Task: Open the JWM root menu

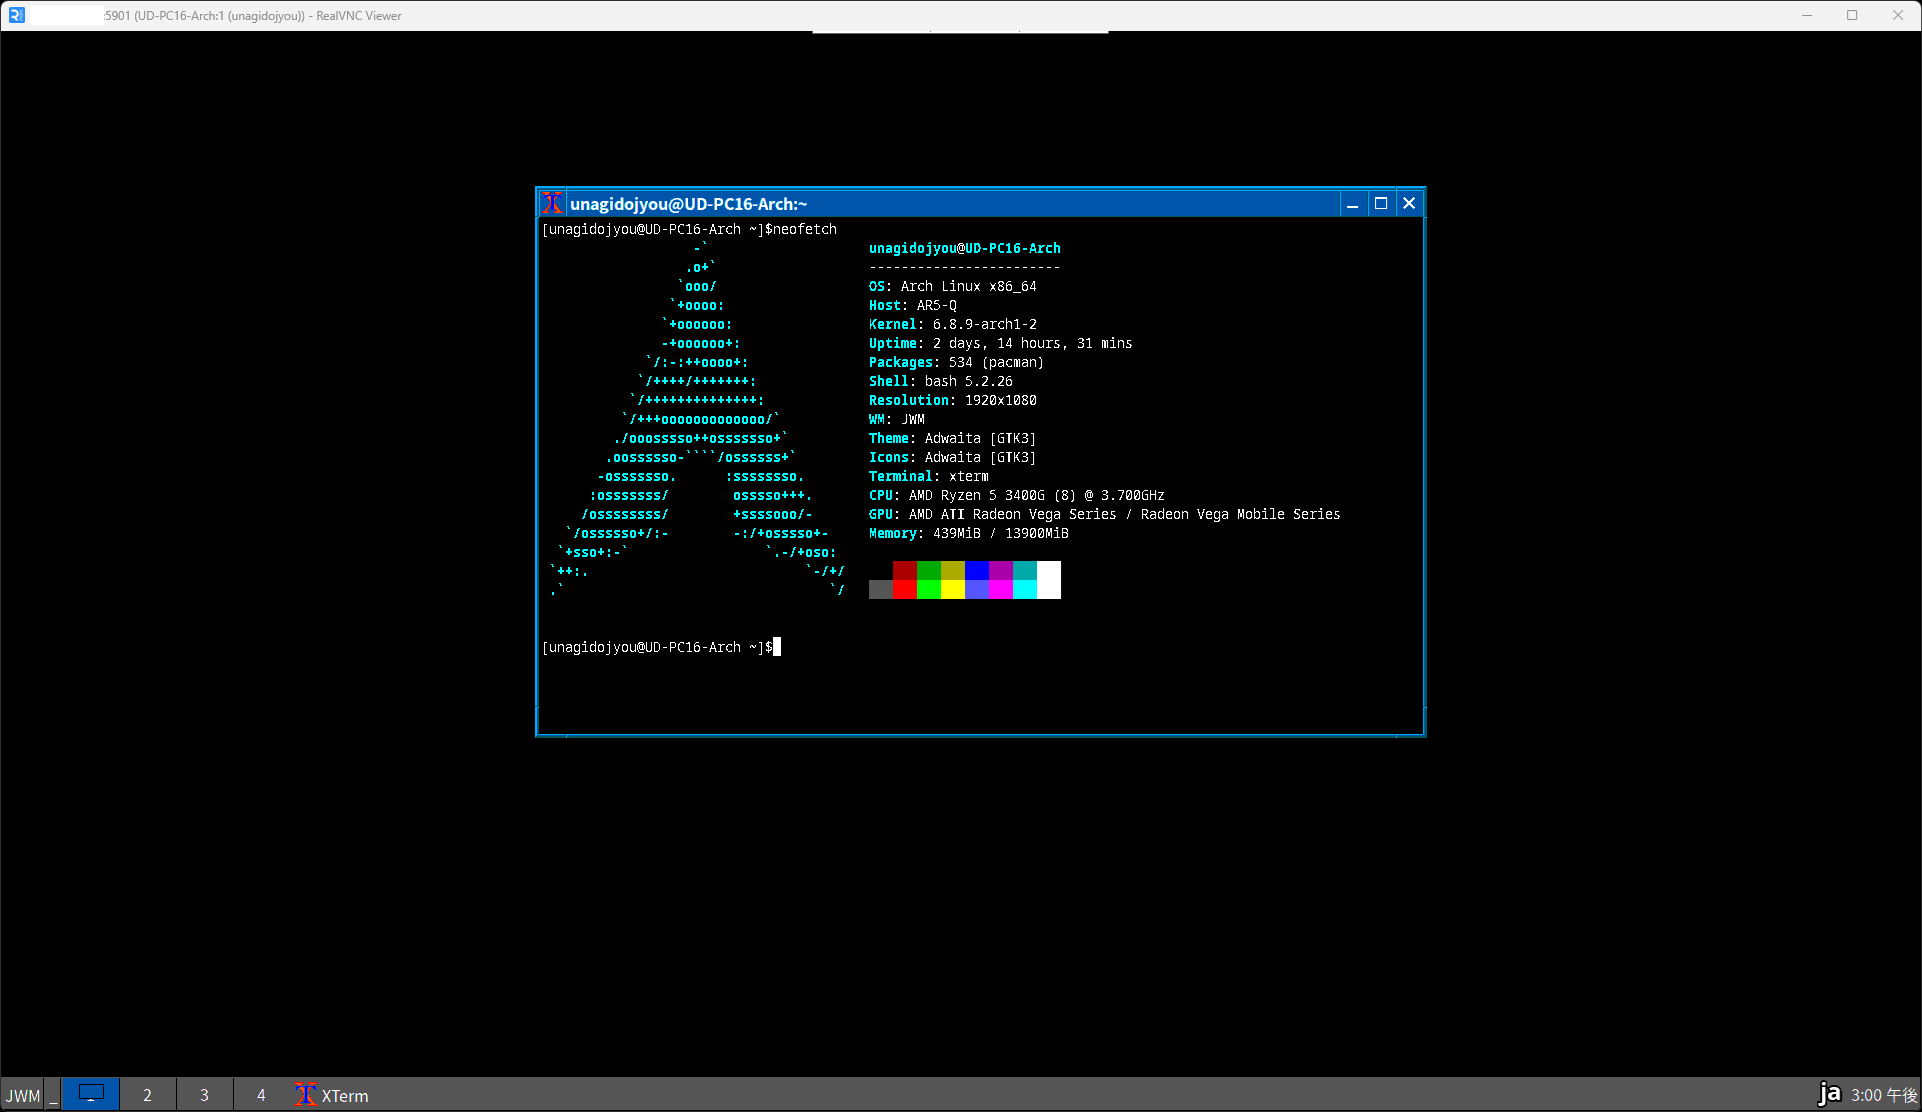Action: tap(23, 1095)
